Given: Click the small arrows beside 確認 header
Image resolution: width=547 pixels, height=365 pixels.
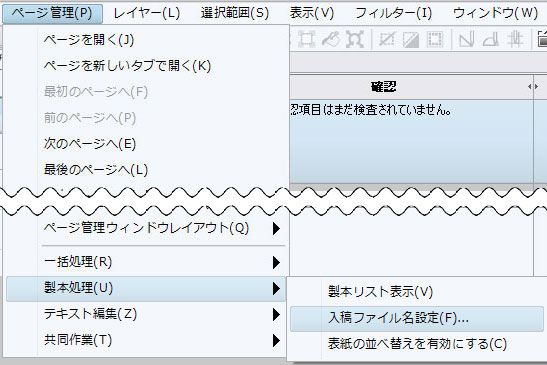Looking at the screenshot, I should point(533,87).
